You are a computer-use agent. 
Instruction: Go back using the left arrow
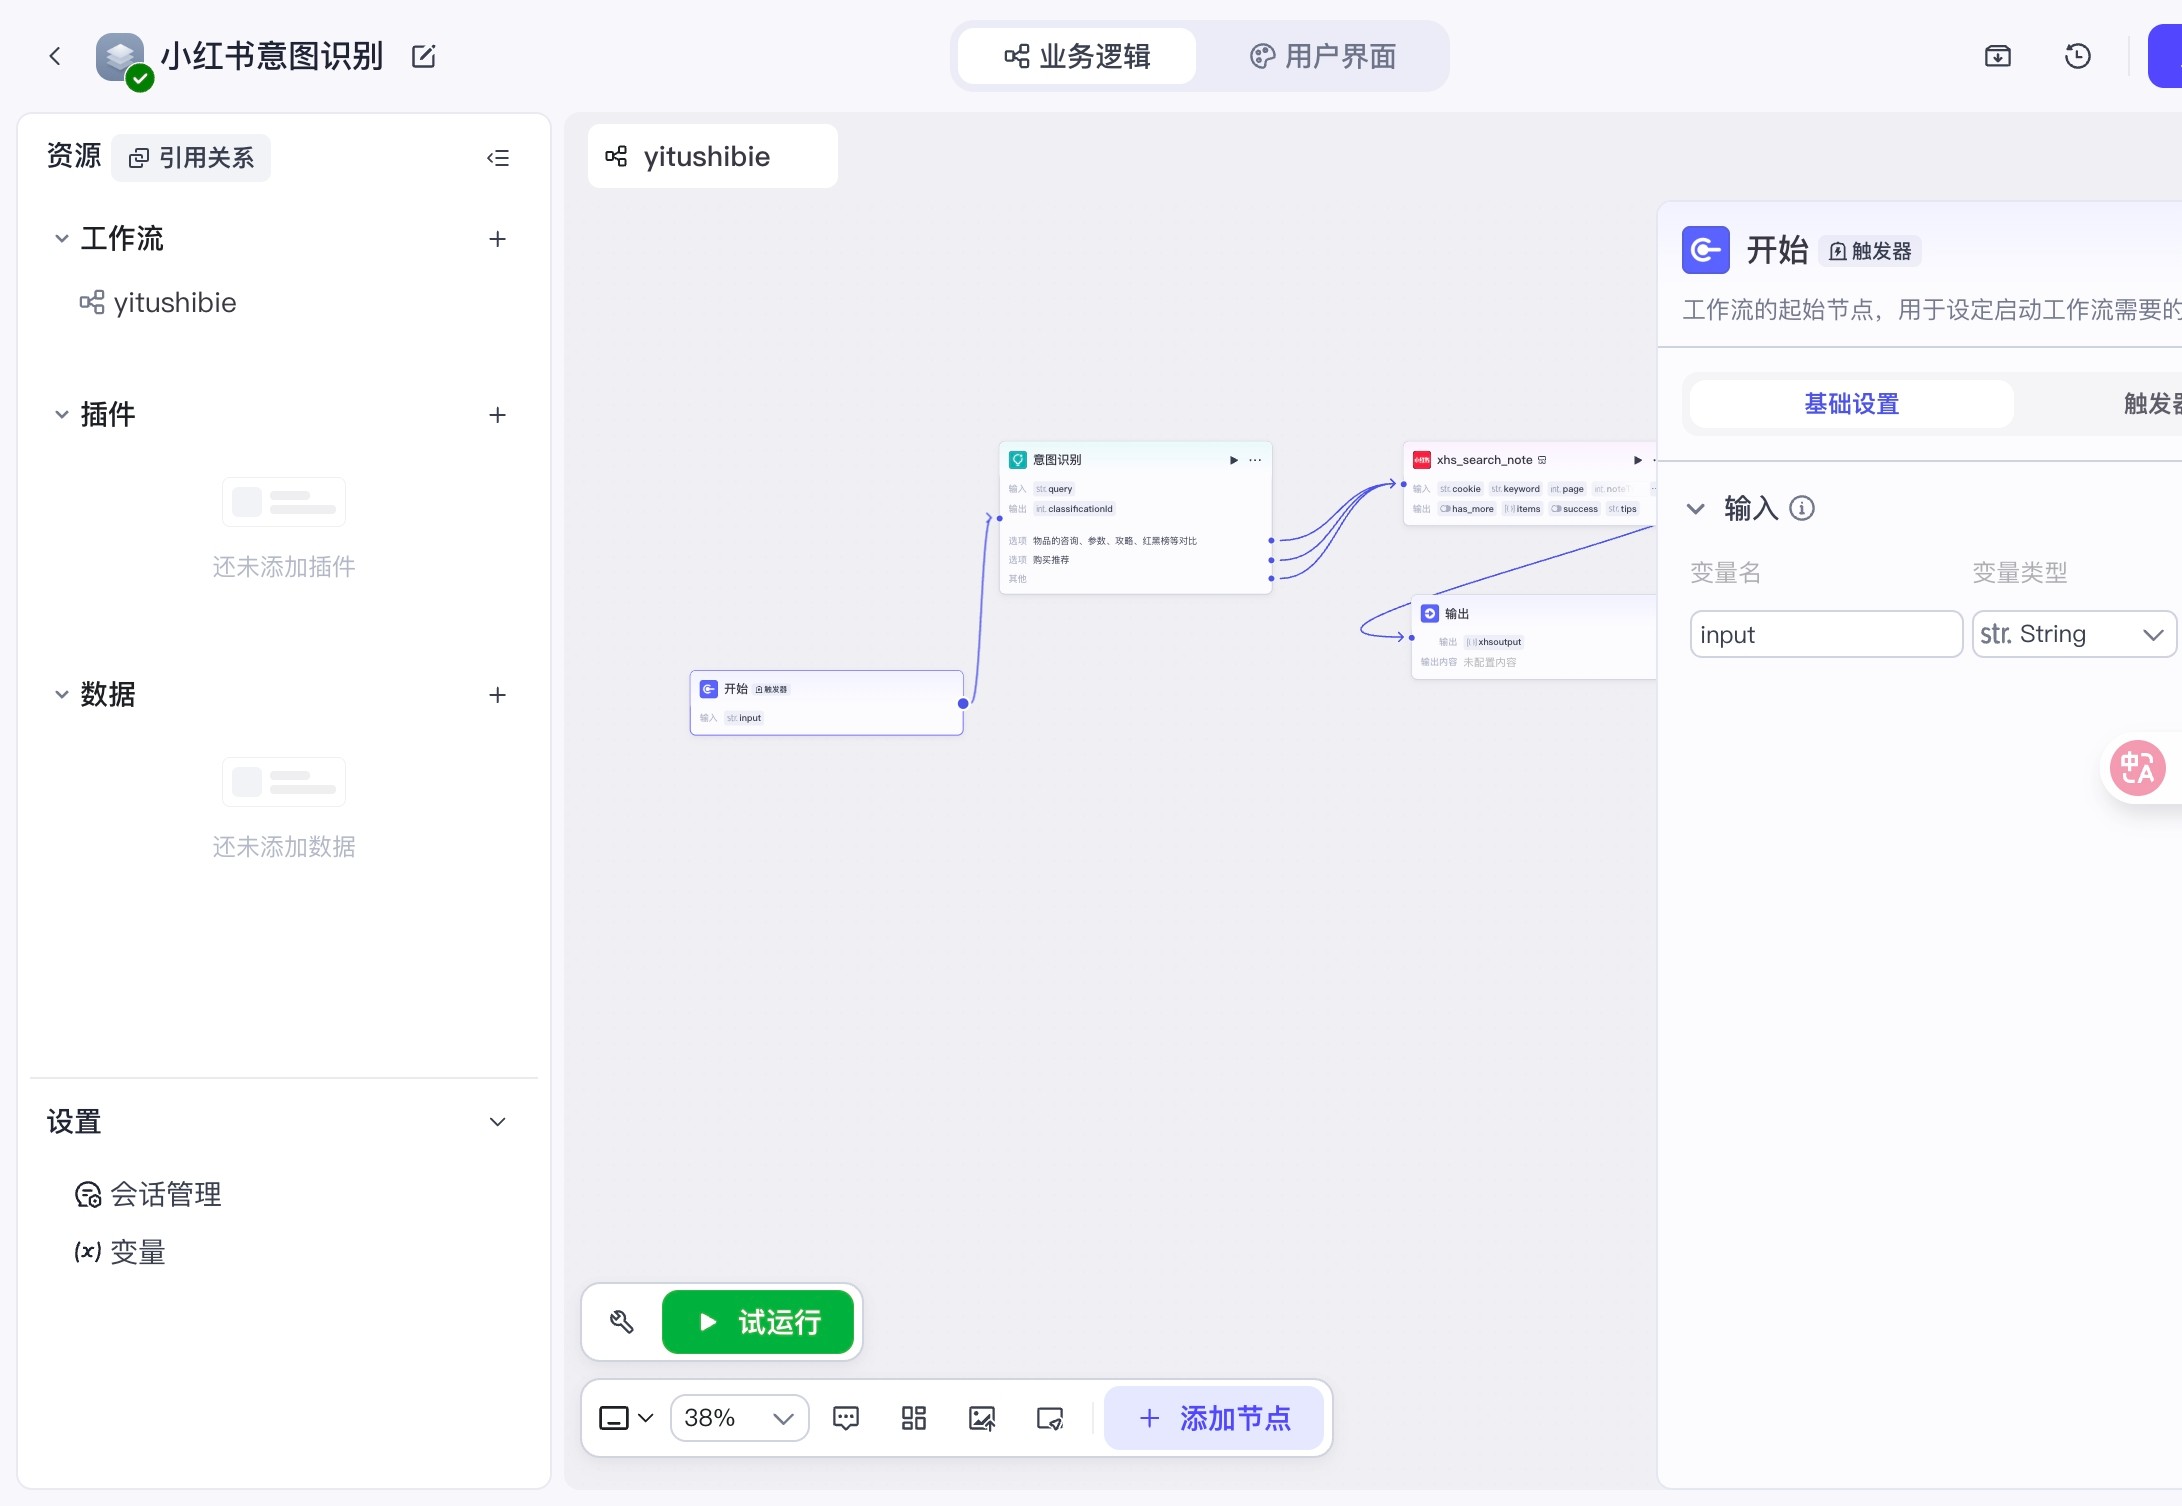pyautogui.click(x=56, y=57)
